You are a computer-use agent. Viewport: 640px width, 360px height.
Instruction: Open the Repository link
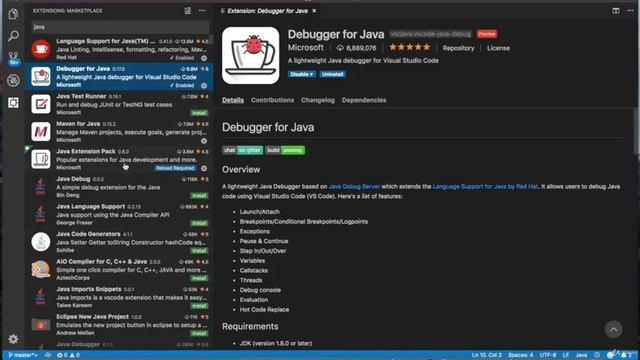coord(458,48)
